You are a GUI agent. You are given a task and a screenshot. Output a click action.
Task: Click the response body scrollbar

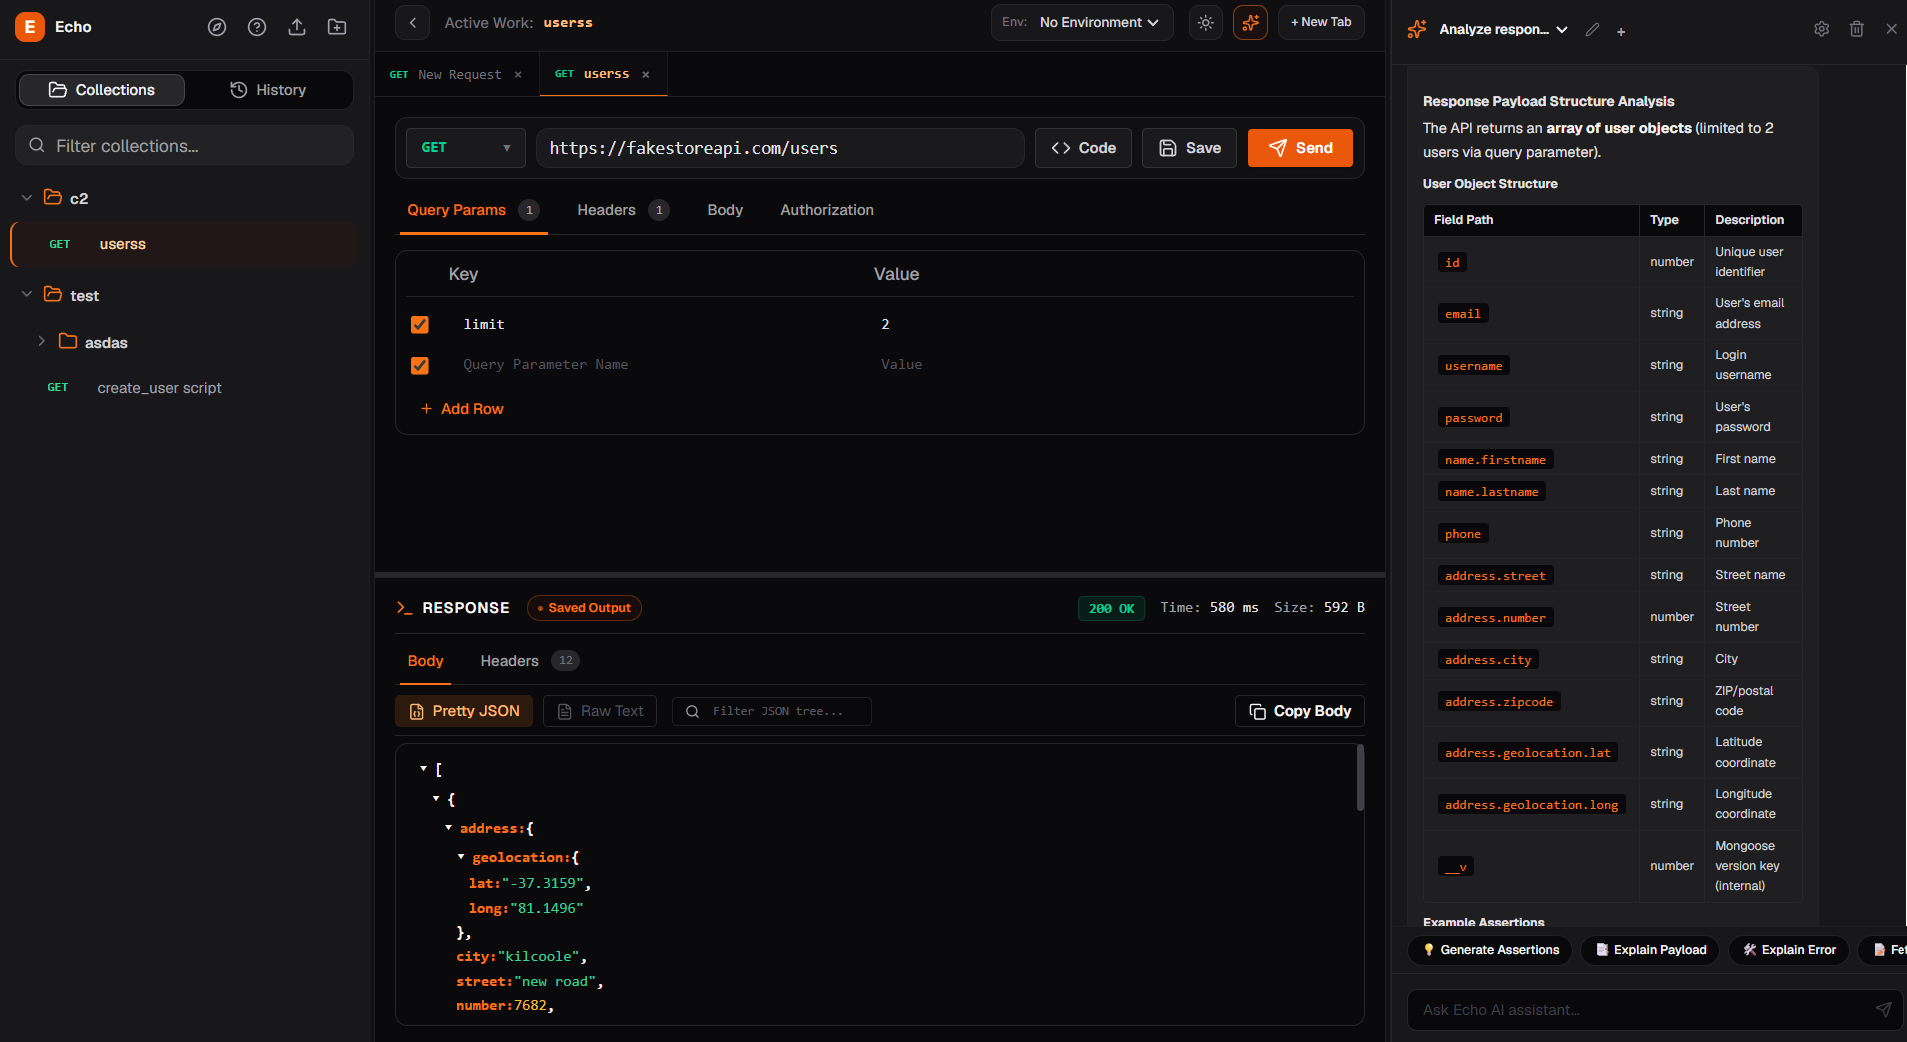(x=1360, y=778)
